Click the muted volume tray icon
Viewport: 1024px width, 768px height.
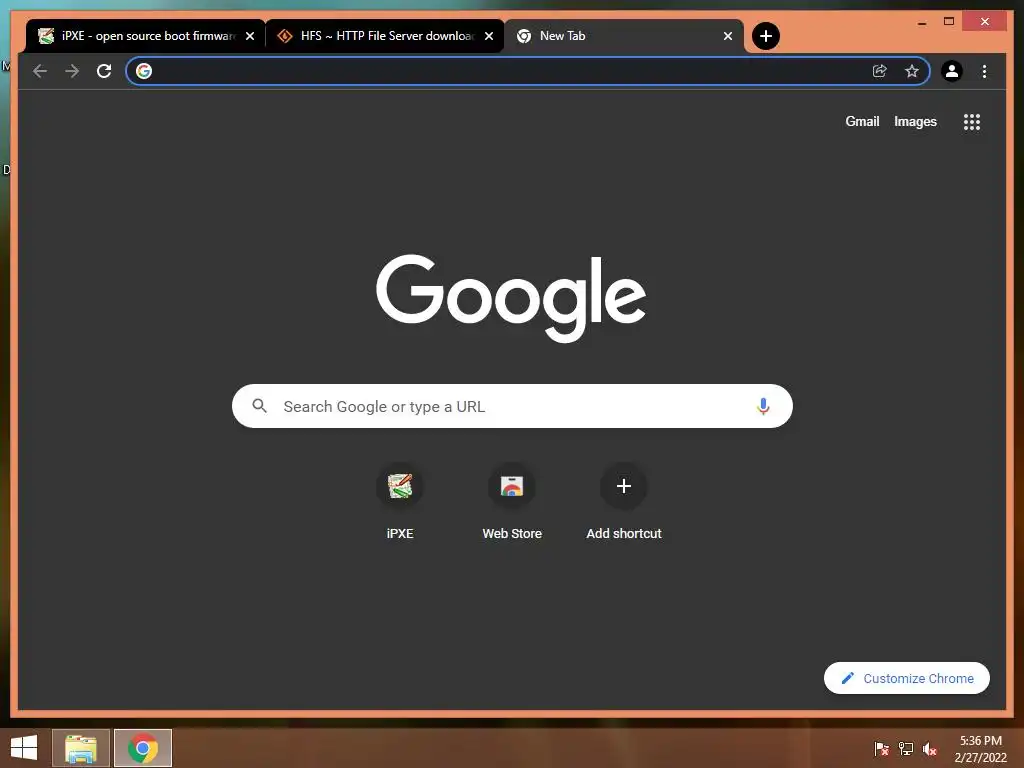[x=930, y=749]
